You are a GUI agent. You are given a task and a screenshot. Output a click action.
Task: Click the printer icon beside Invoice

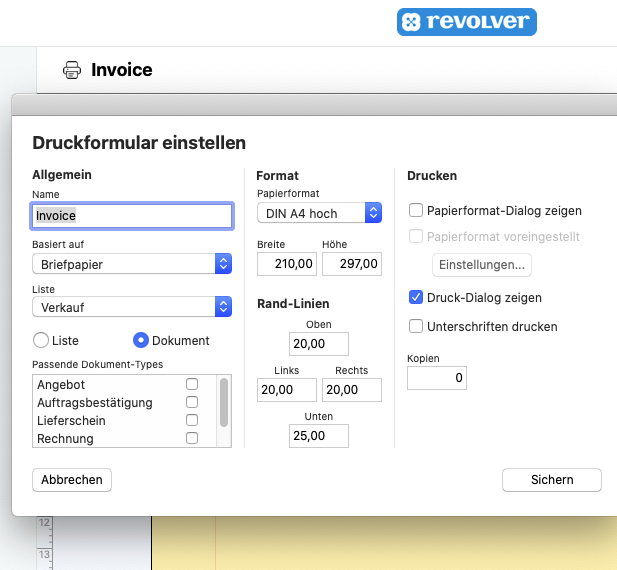[72, 70]
